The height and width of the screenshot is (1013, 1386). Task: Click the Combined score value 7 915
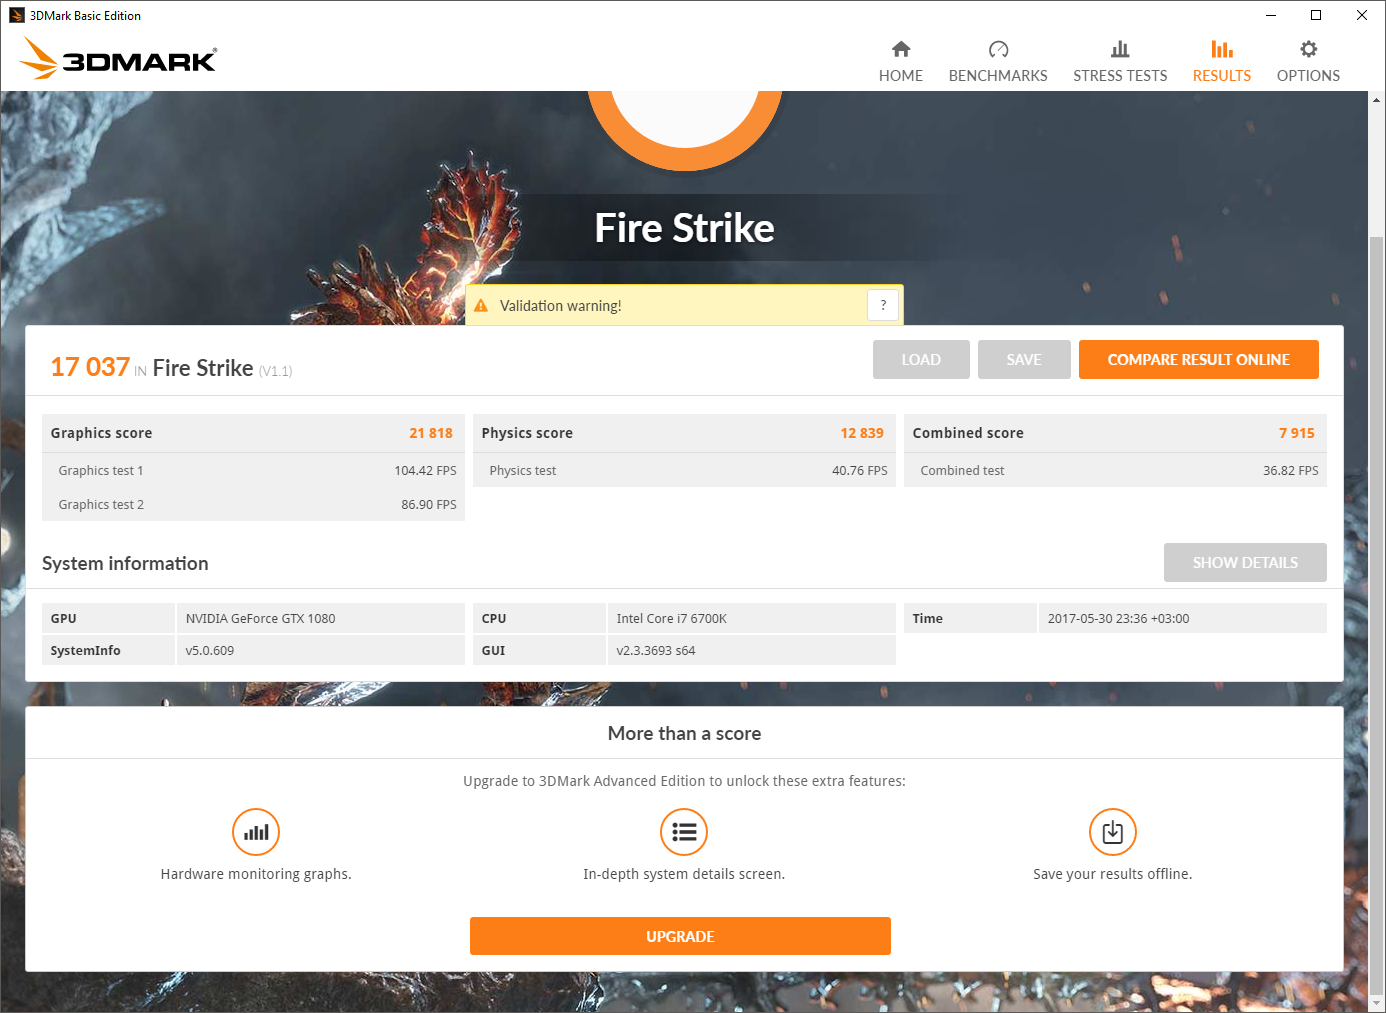tap(1297, 433)
